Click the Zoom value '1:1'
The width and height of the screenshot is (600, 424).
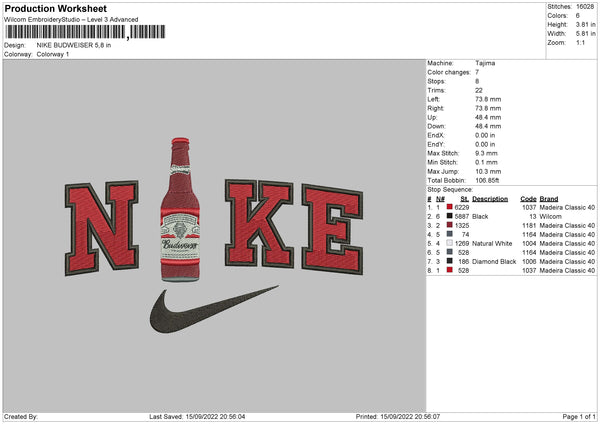(x=580, y=42)
